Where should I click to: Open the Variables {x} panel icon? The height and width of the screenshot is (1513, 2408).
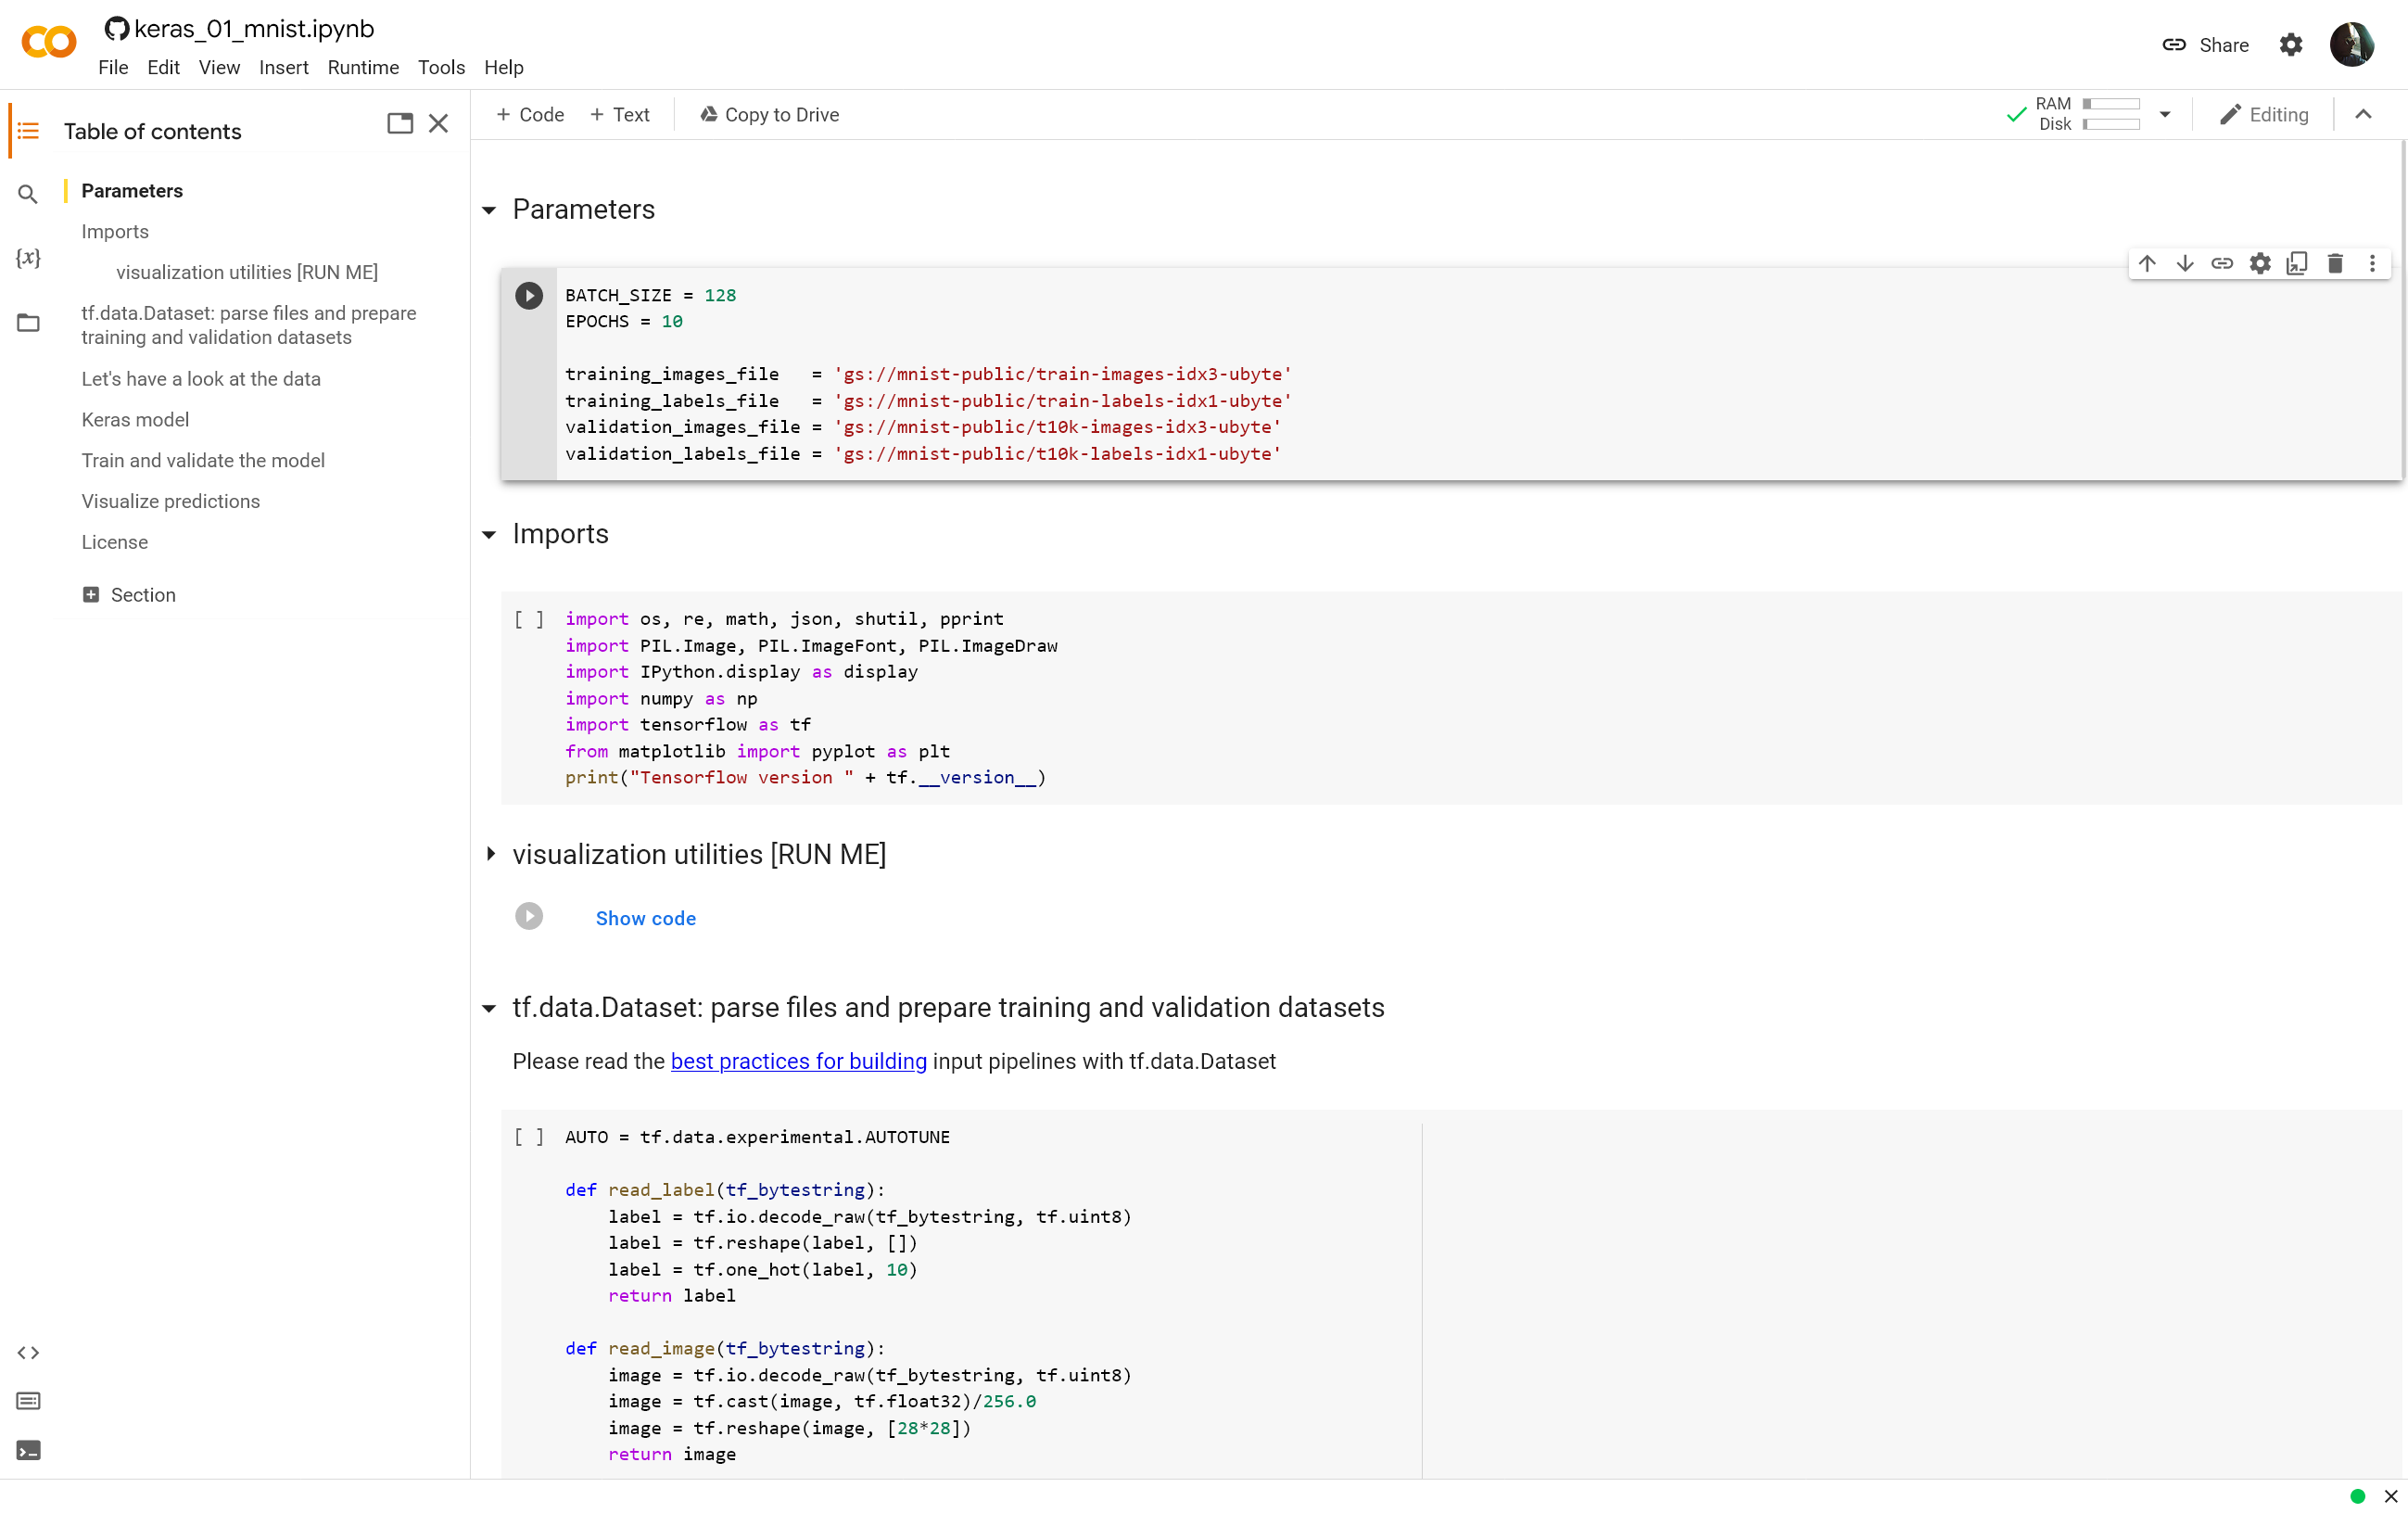(28, 258)
